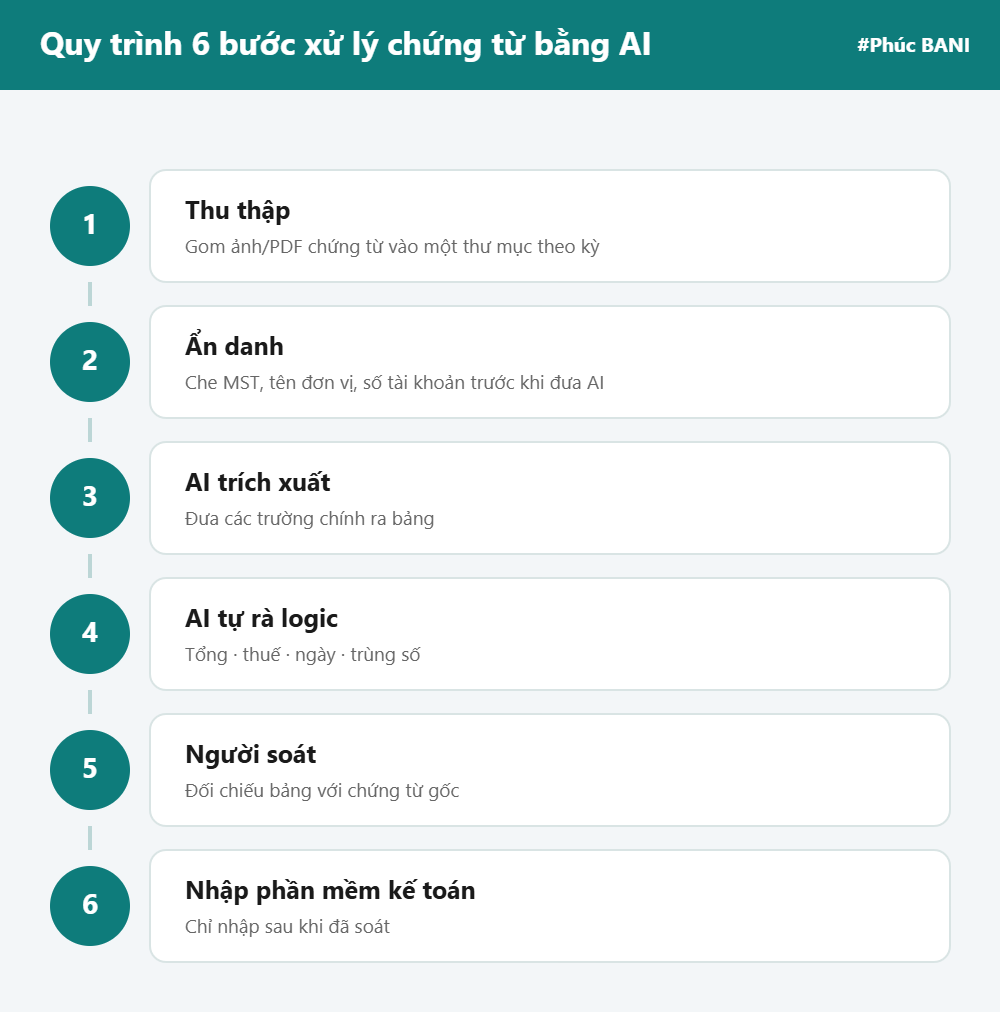Click the step 2 number circle
Image resolution: width=1000 pixels, height=1012 pixels.
[x=90, y=362]
